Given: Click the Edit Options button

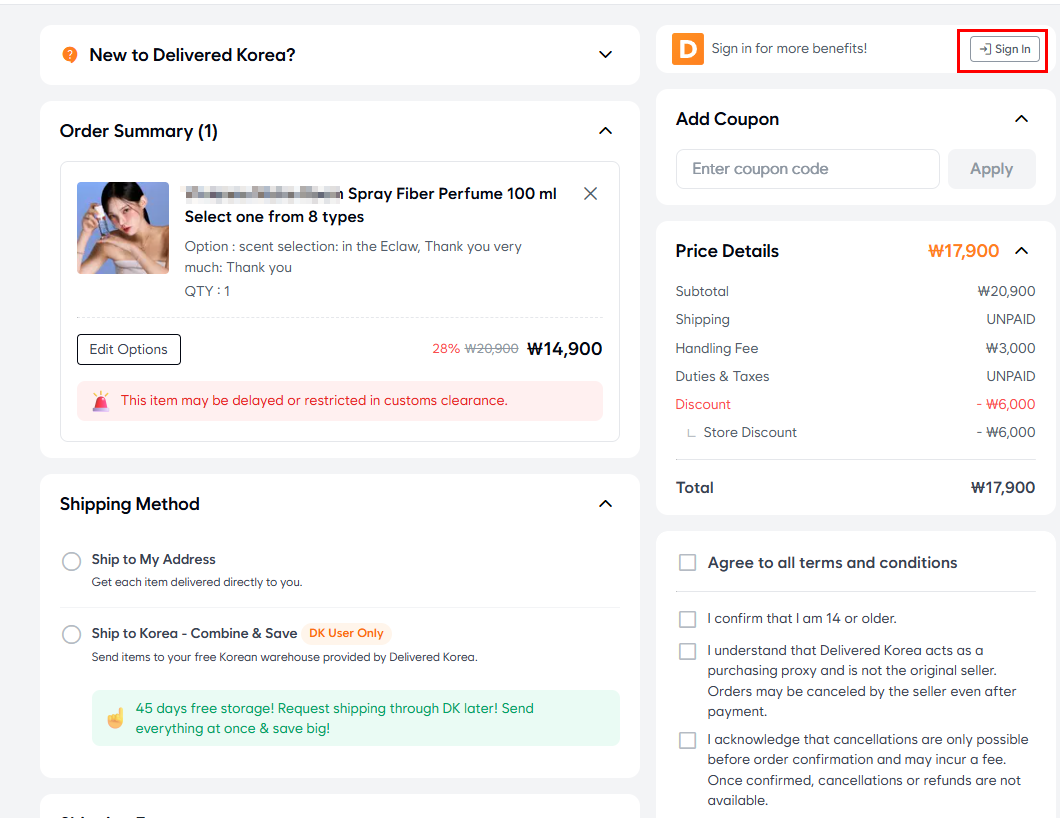Looking at the screenshot, I should click(129, 350).
